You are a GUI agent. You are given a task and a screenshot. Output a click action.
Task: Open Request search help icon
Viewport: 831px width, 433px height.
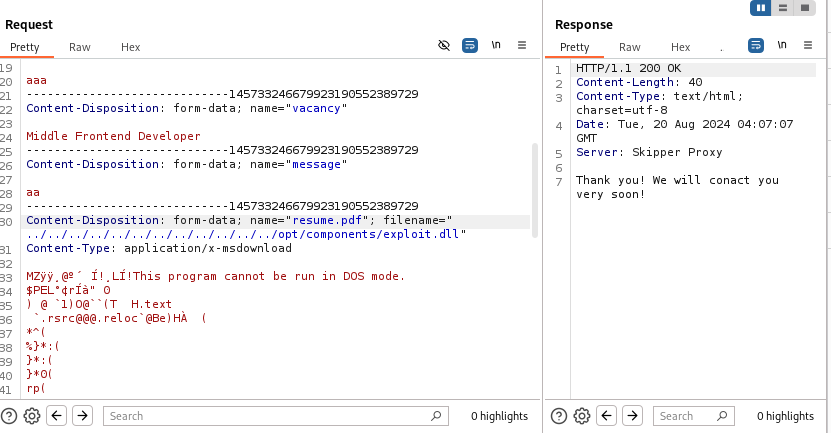pos(9,416)
